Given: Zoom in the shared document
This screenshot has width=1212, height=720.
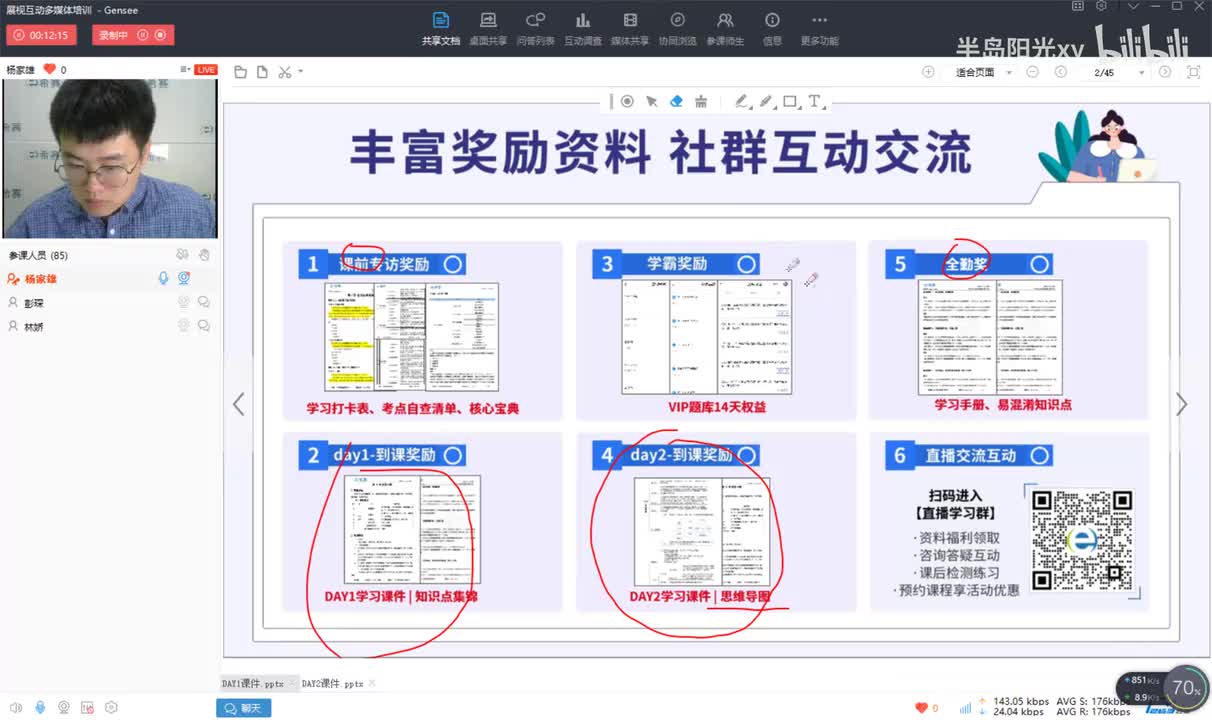Looking at the screenshot, I should (x=928, y=72).
